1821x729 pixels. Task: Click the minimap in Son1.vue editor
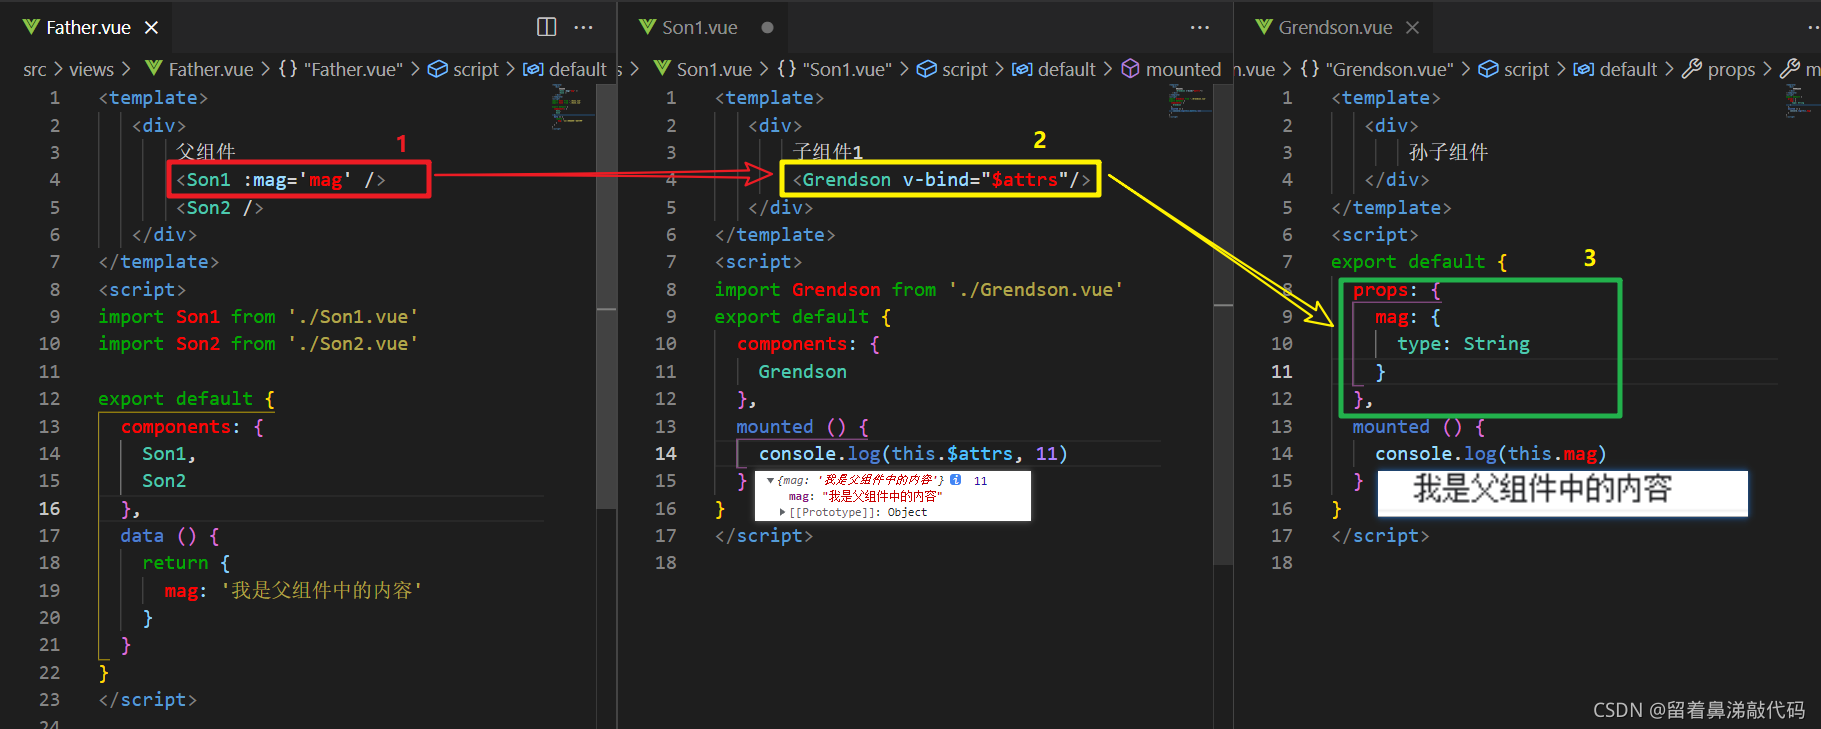pos(1189,102)
